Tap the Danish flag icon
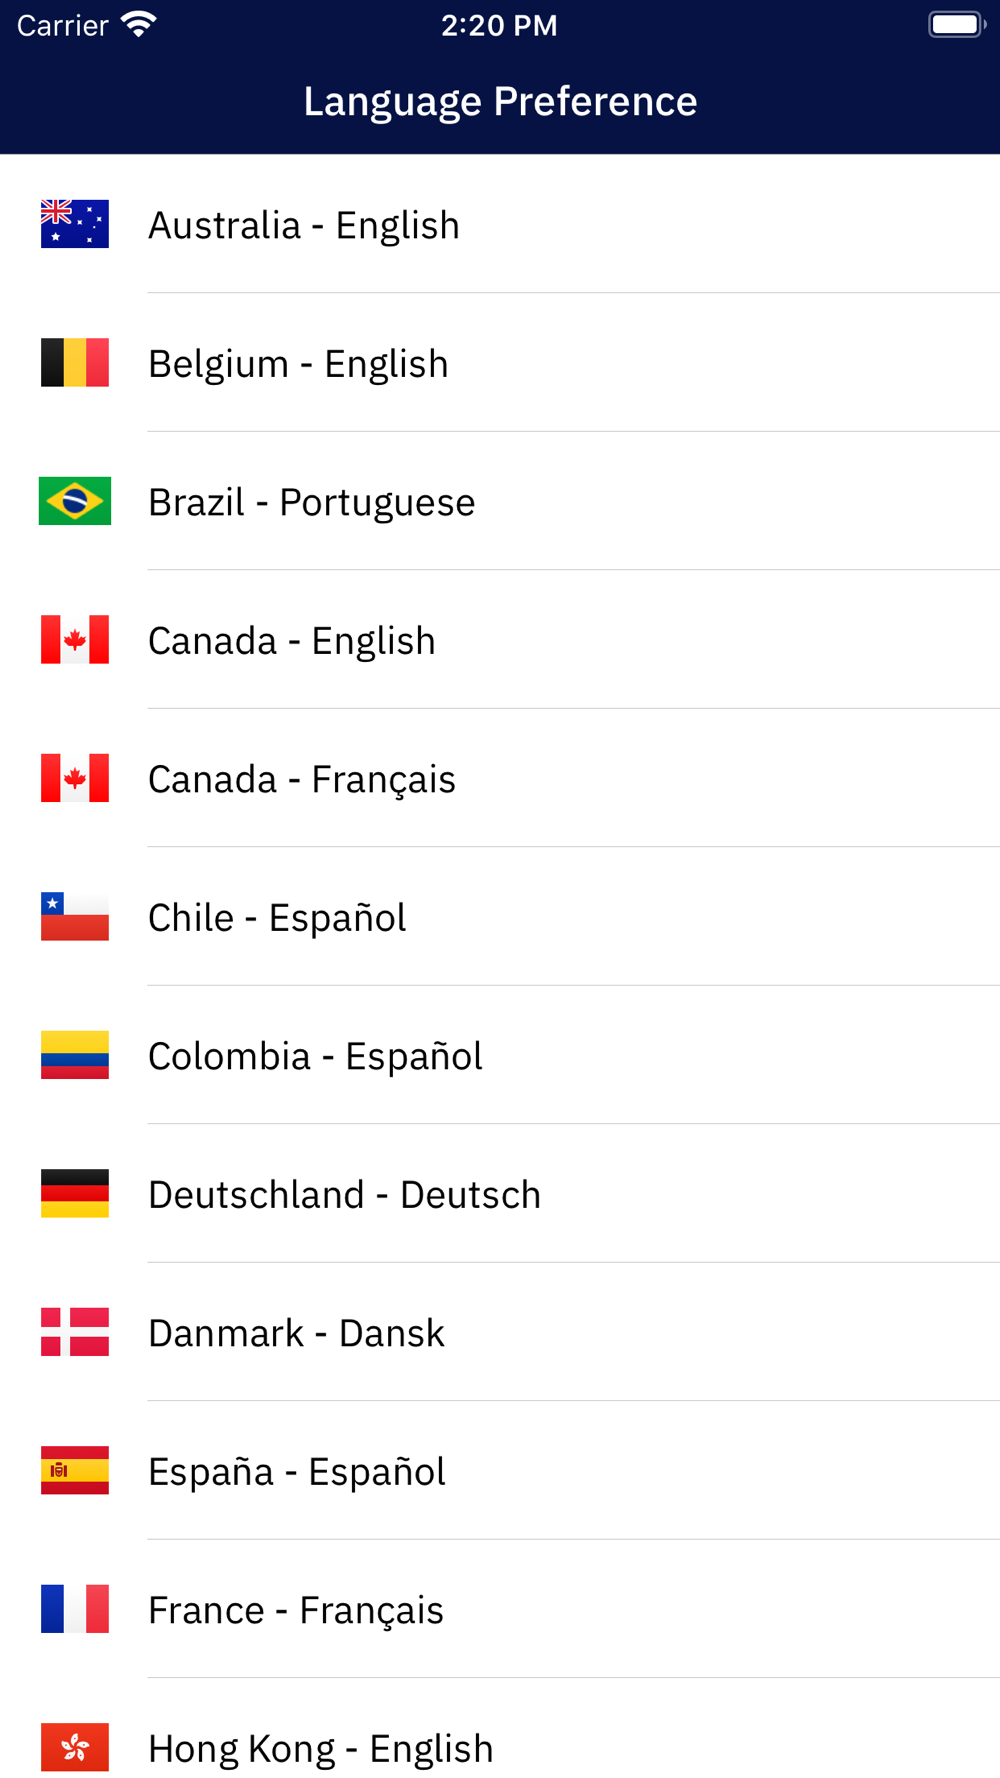Image resolution: width=1000 pixels, height=1778 pixels. 75,1332
